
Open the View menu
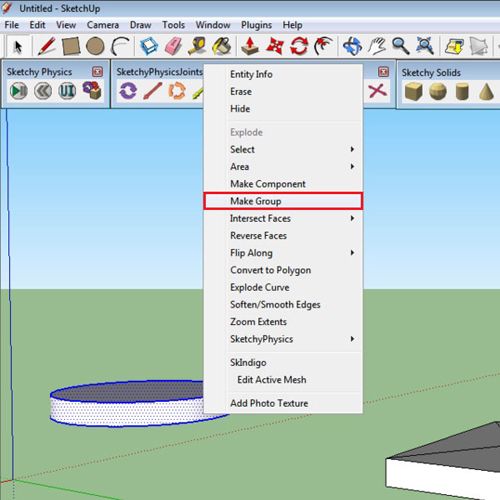(x=66, y=25)
